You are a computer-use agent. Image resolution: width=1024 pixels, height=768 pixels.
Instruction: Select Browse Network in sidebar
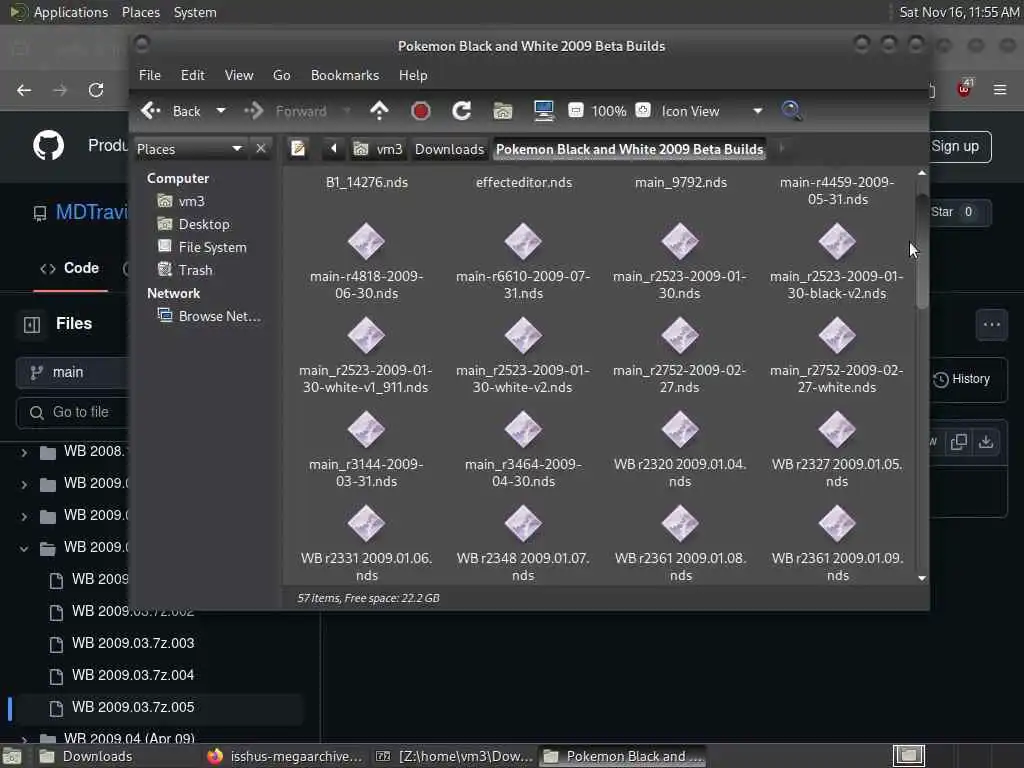click(x=210, y=316)
